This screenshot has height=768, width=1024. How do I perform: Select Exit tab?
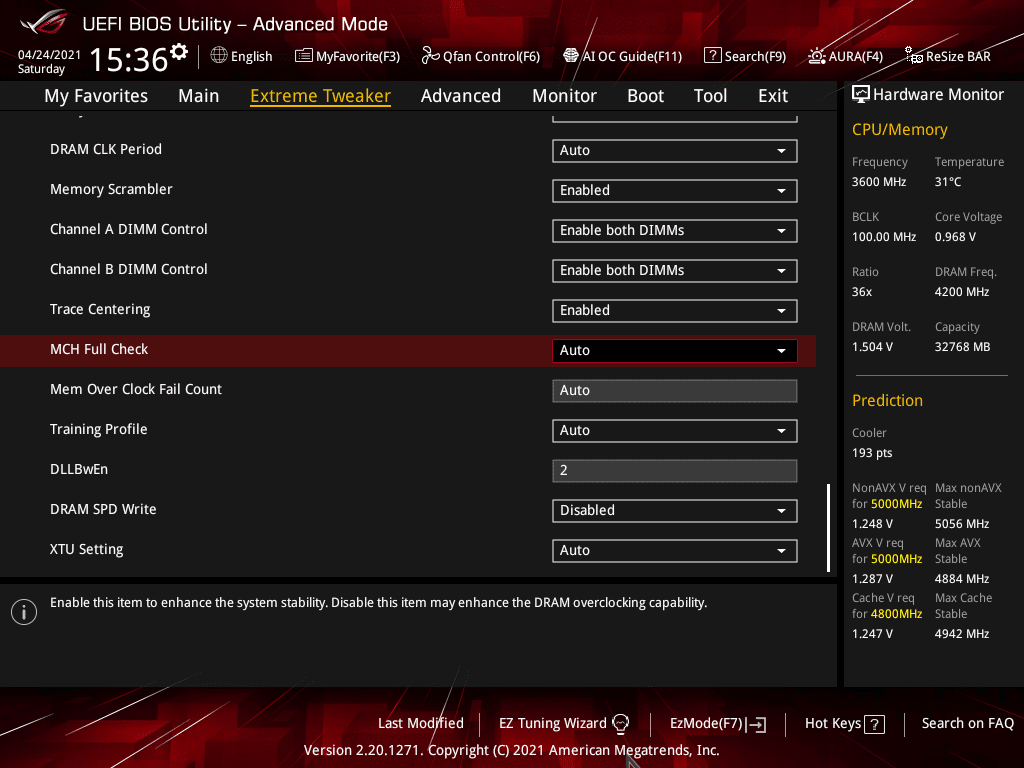773,96
